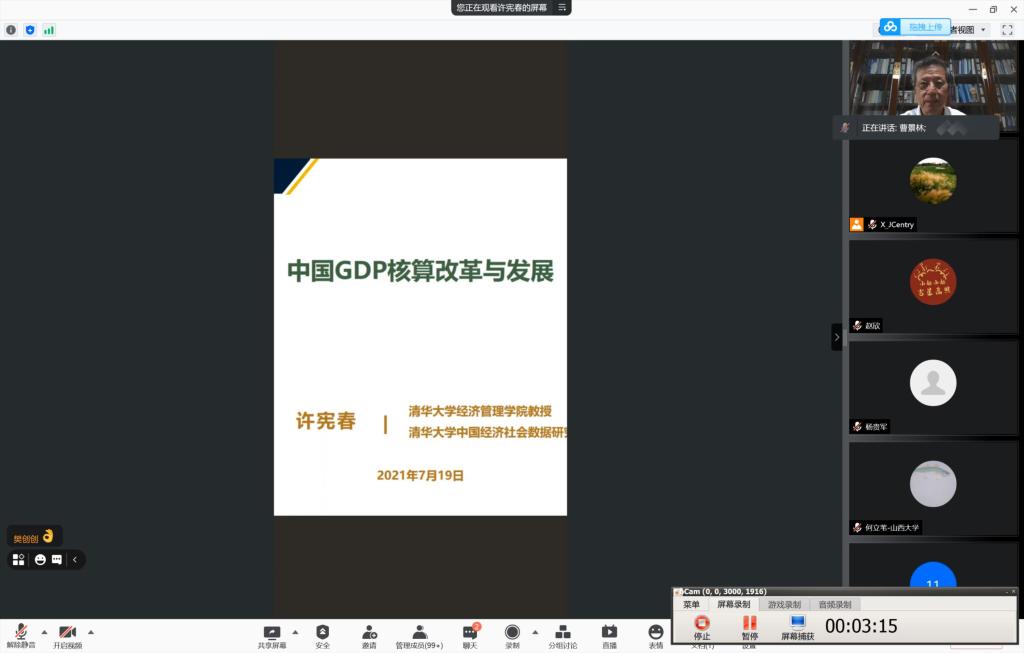Image resolution: width=1024 pixels, height=653 pixels.
Task: Click the Invite (邀请) icon
Action: [370, 635]
